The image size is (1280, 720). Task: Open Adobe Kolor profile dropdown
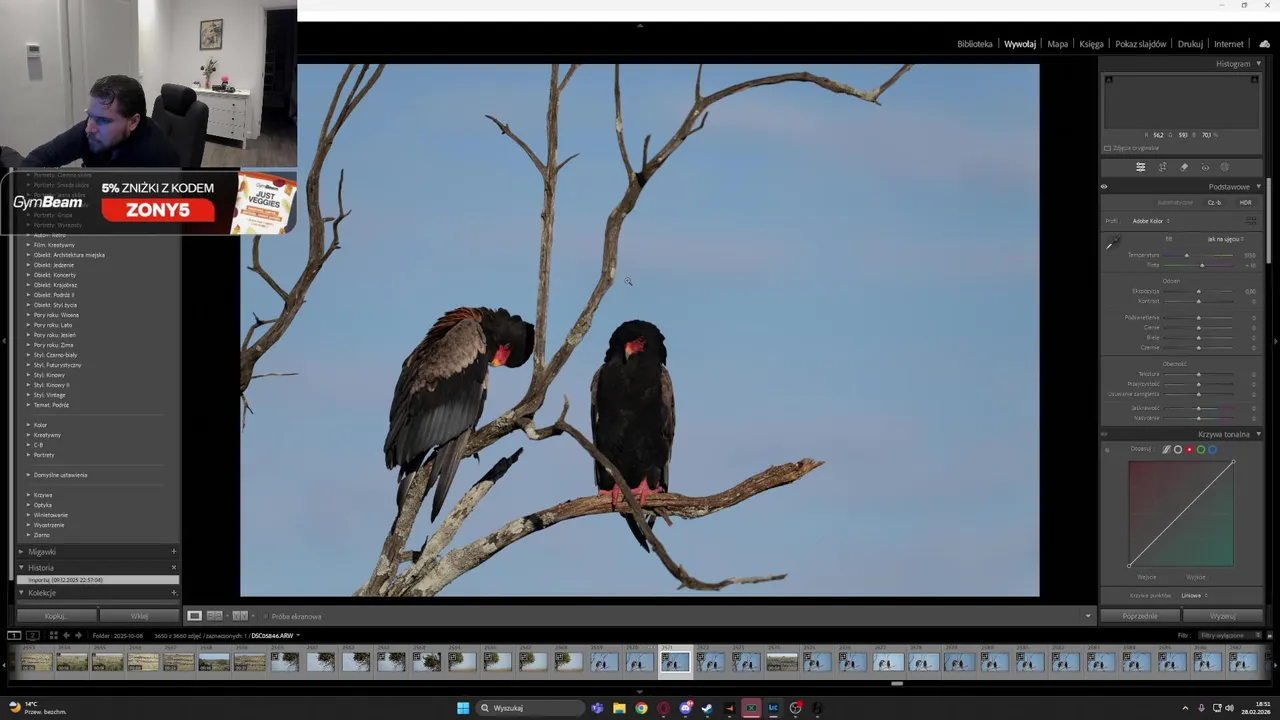[x=1151, y=221]
